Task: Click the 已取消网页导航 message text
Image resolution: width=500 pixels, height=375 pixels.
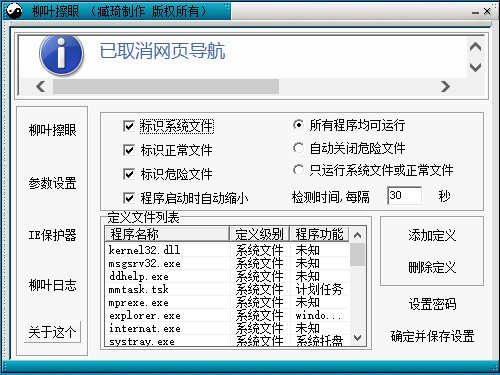Action: [162, 51]
